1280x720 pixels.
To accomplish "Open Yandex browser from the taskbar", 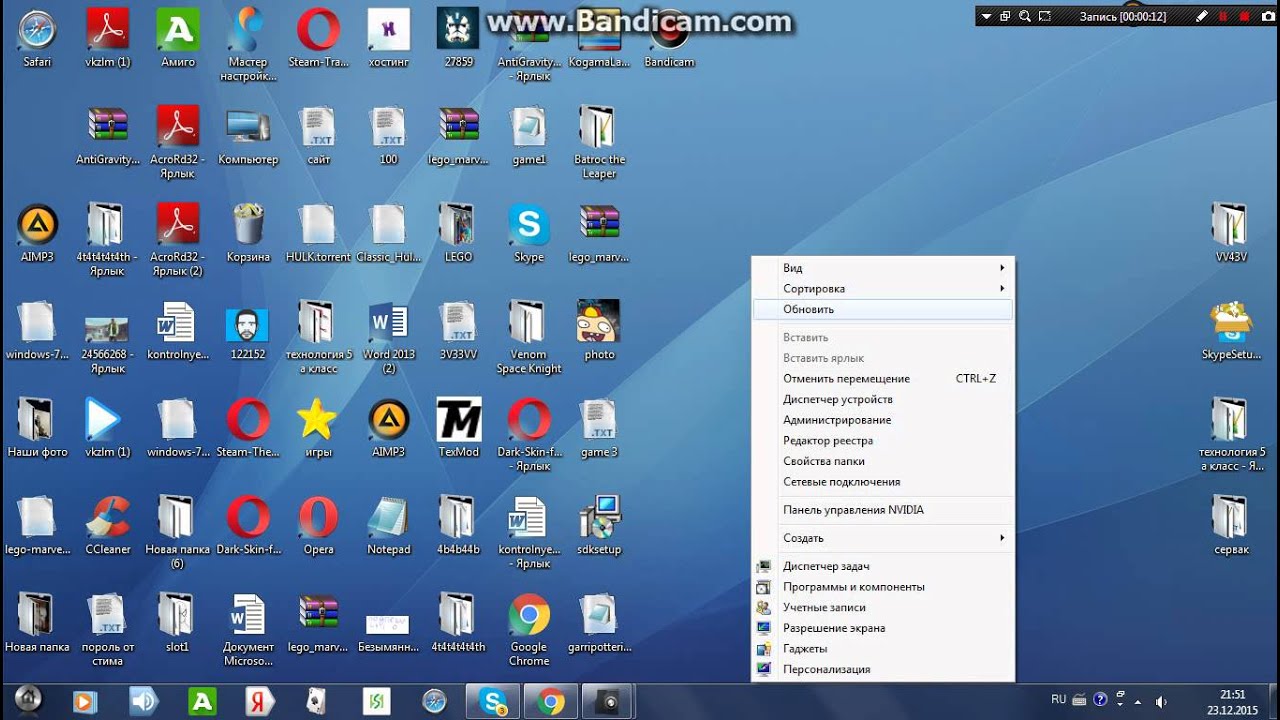I will (x=259, y=702).
